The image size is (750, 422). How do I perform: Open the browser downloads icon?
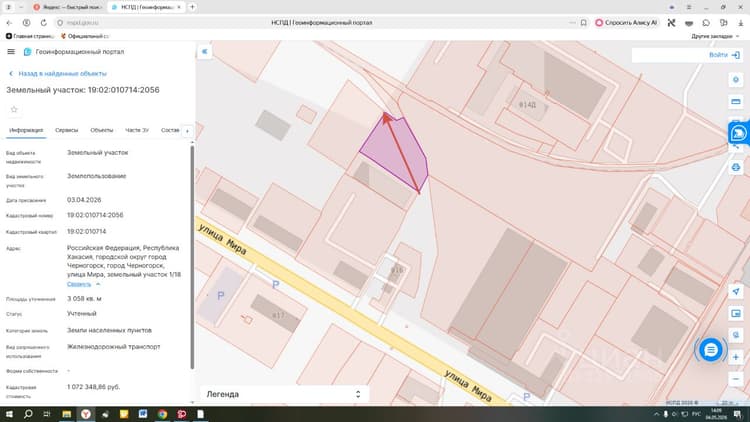(740, 22)
